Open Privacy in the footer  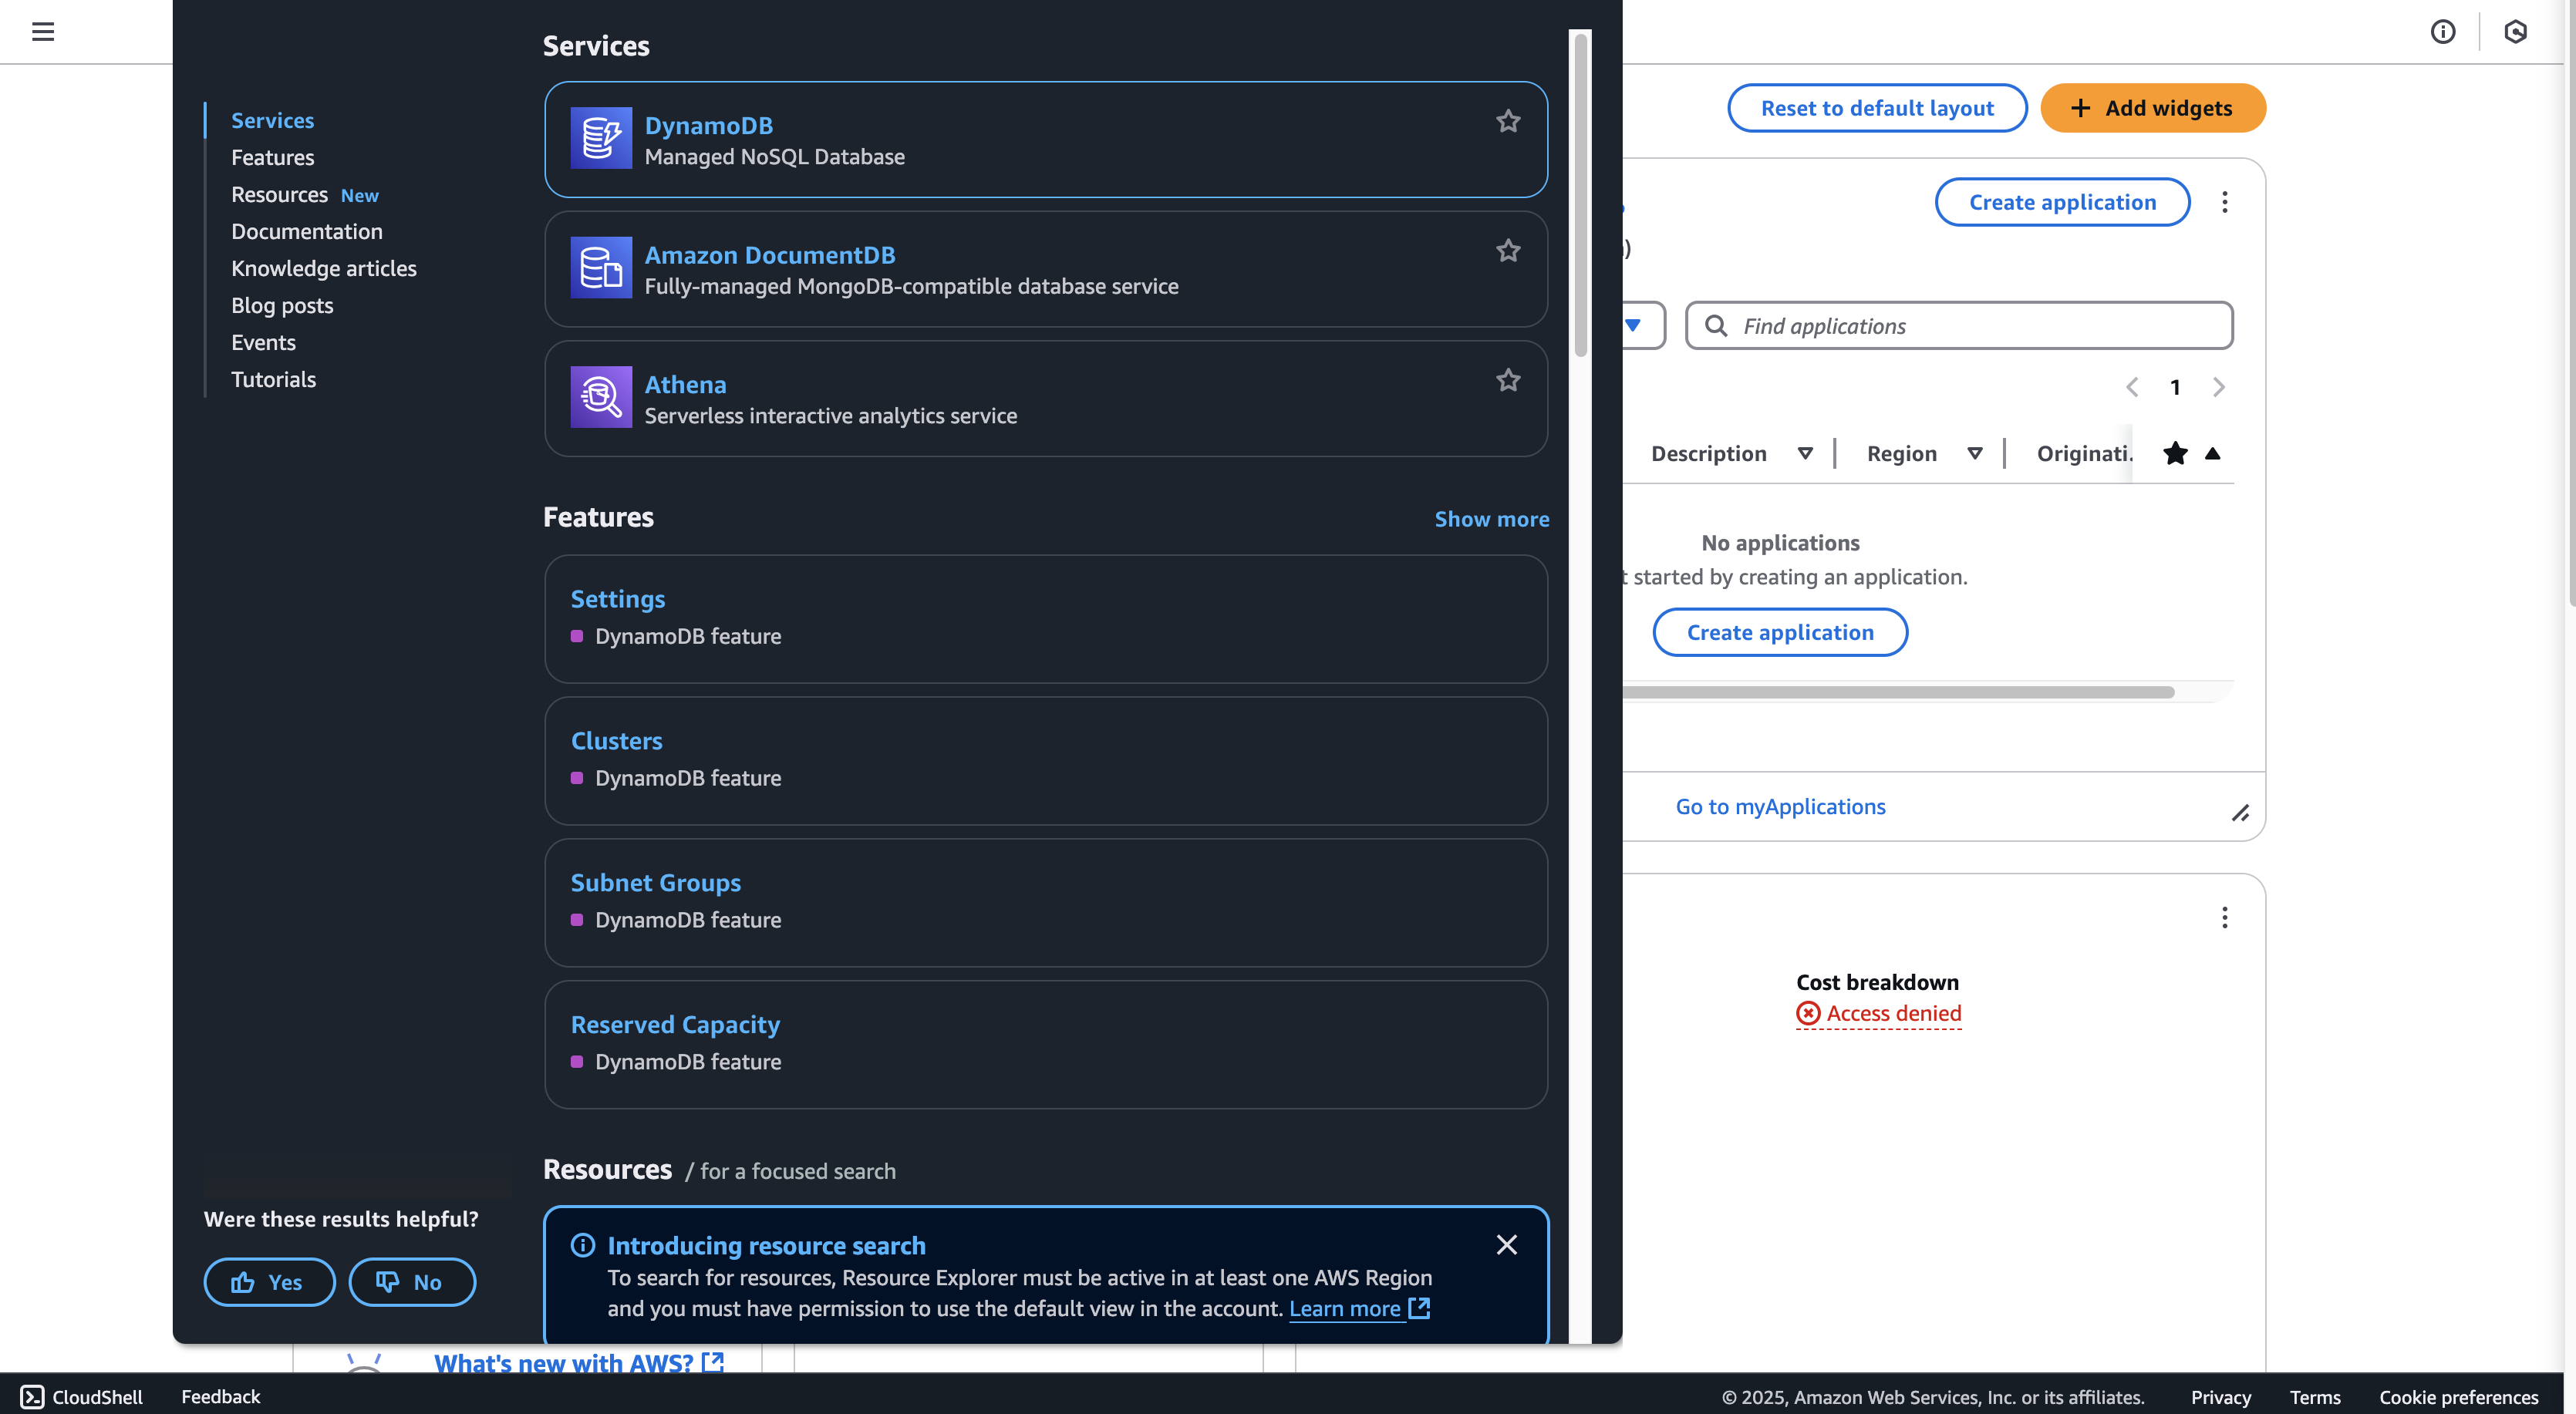2221,1398
